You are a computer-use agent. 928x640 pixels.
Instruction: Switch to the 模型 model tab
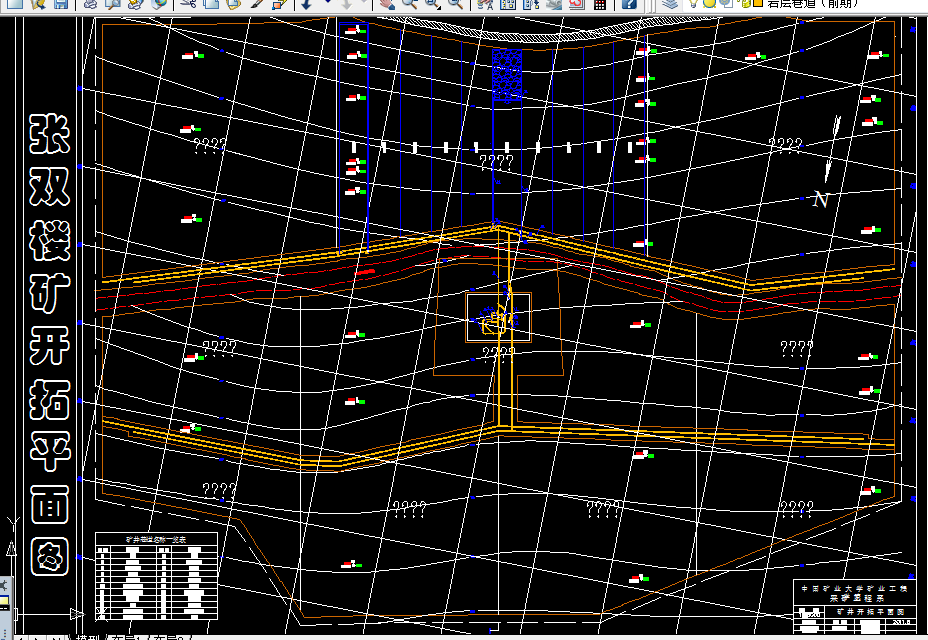88,638
